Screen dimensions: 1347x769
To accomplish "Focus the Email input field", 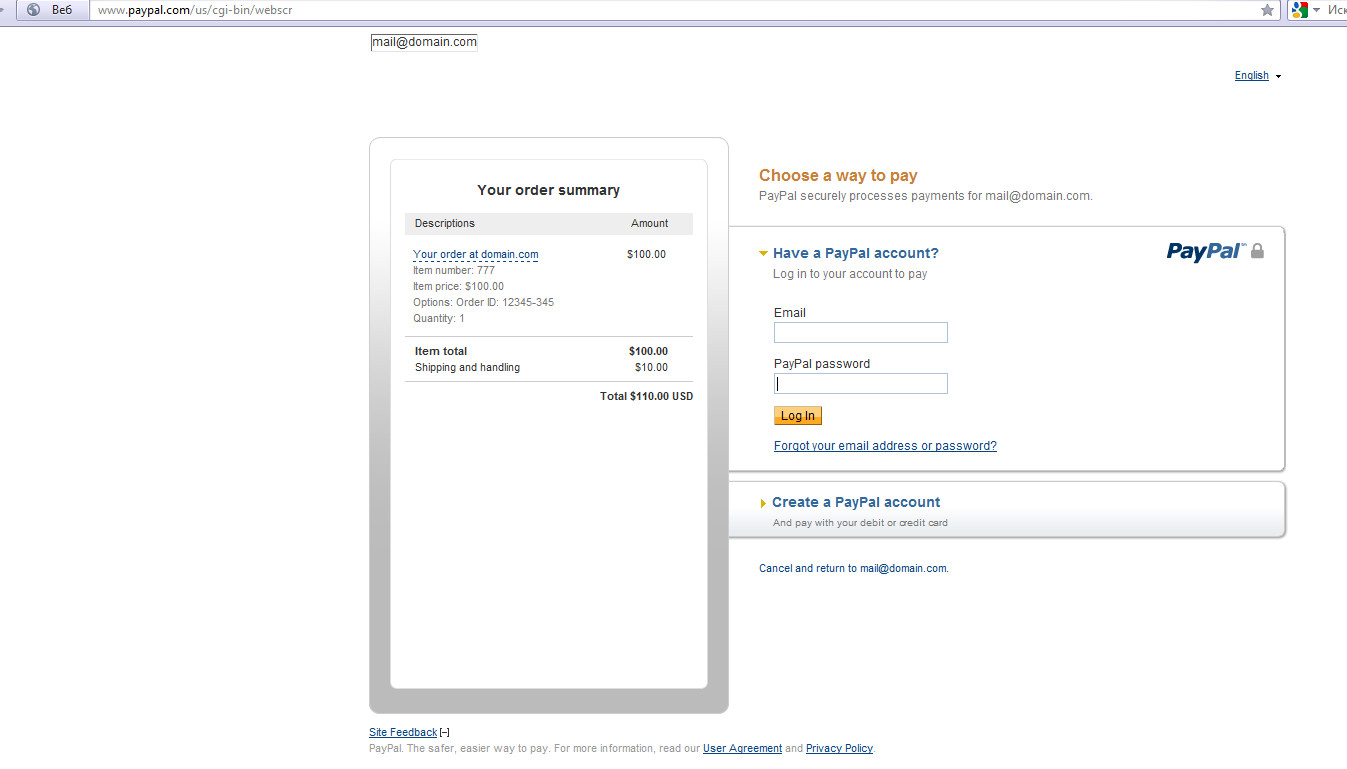I will [x=861, y=333].
